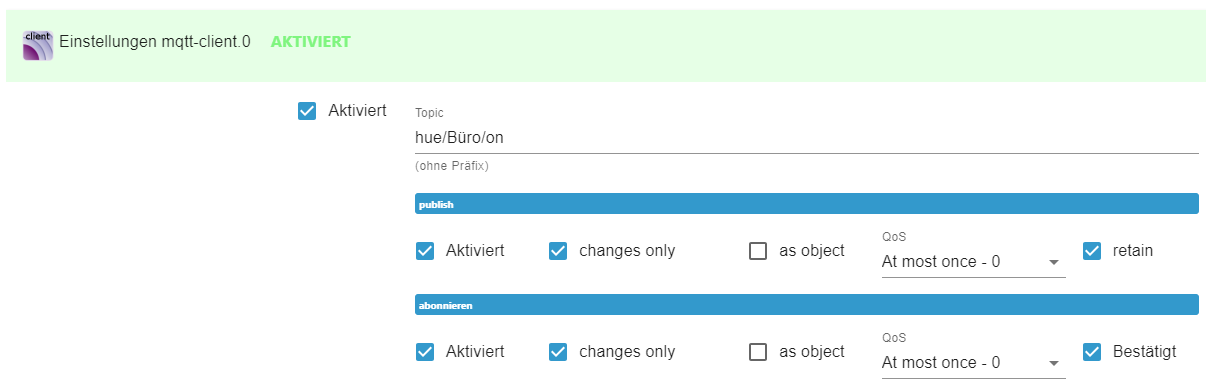Viewport: 1206px width, 385px height.
Task: Toggle the Bestätigt checkbox
Action: [x=1092, y=352]
